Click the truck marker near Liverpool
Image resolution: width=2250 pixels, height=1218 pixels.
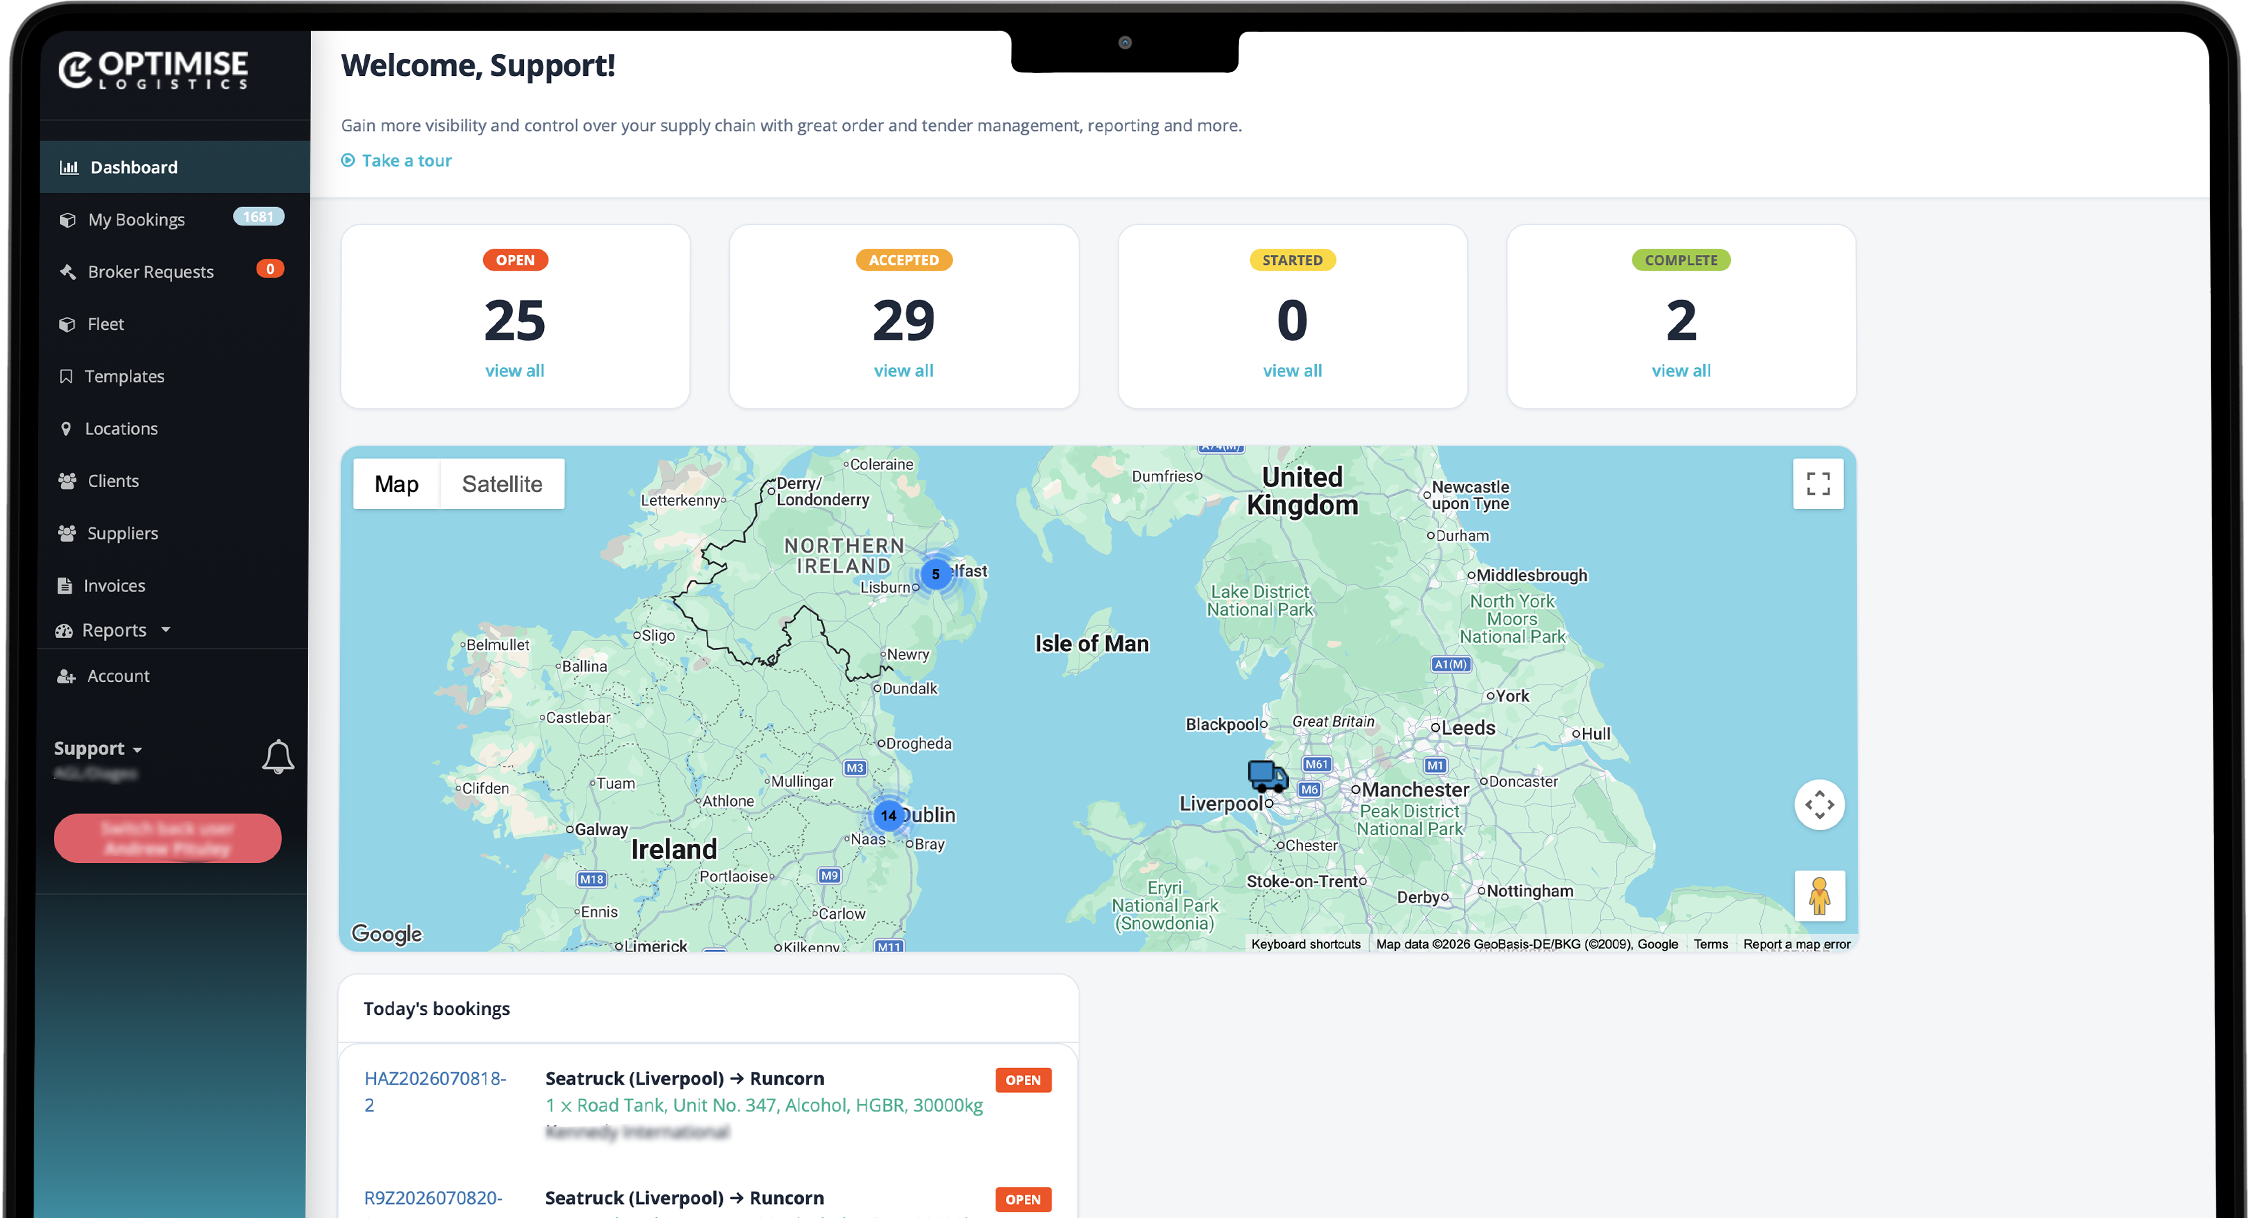pos(1267,776)
